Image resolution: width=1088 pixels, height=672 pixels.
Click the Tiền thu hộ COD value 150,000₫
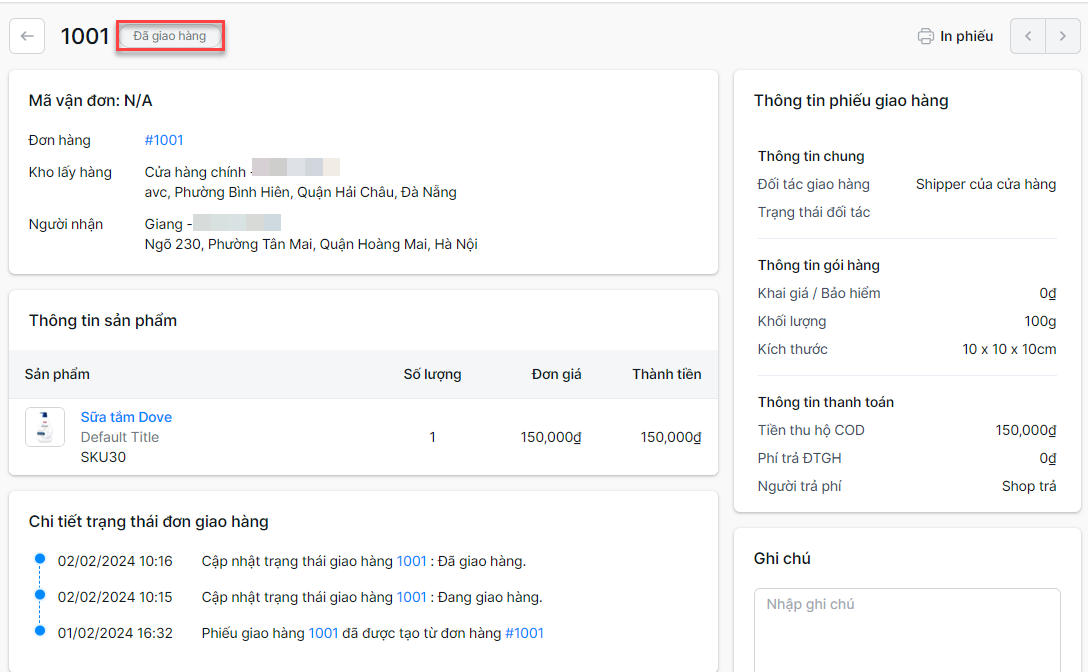(1026, 430)
